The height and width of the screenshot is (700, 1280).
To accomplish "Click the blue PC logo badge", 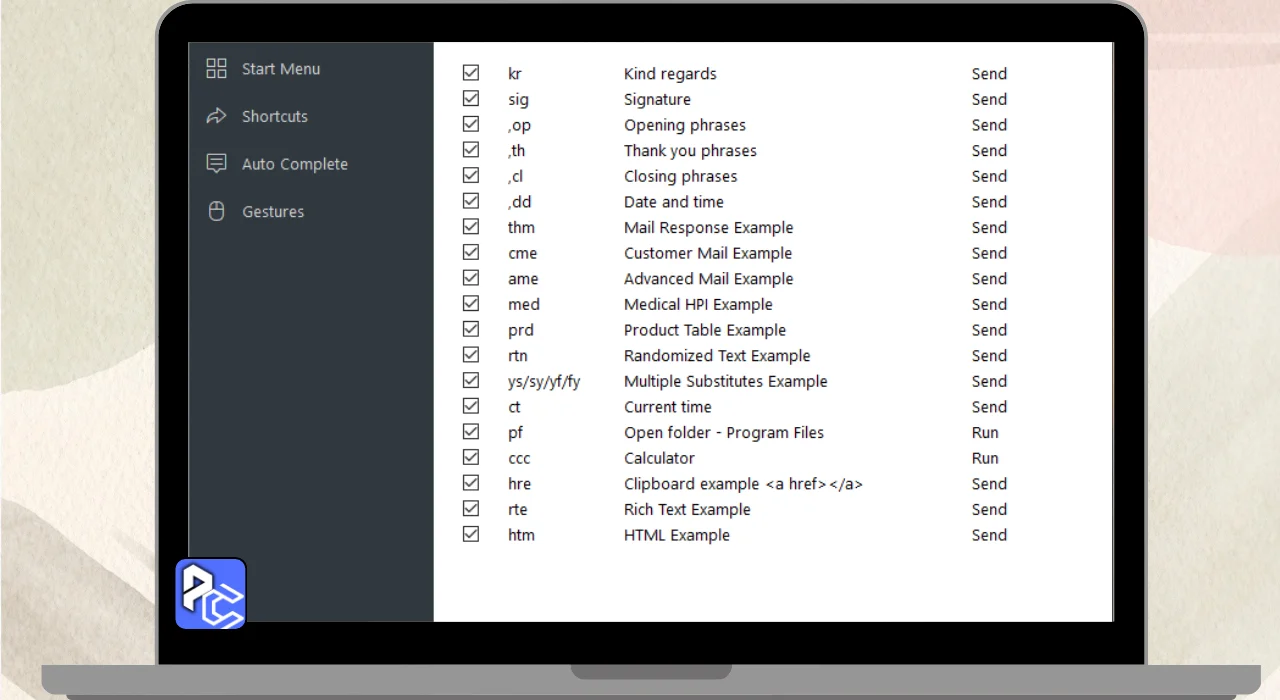I will (x=211, y=594).
